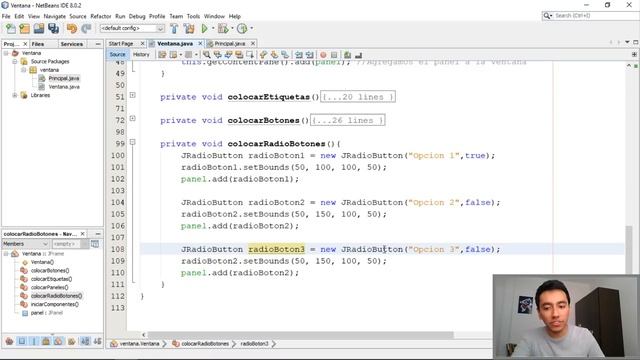Expand the Libraries node in Projects tree
The height and width of the screenshot is (360, 640).
14,95
